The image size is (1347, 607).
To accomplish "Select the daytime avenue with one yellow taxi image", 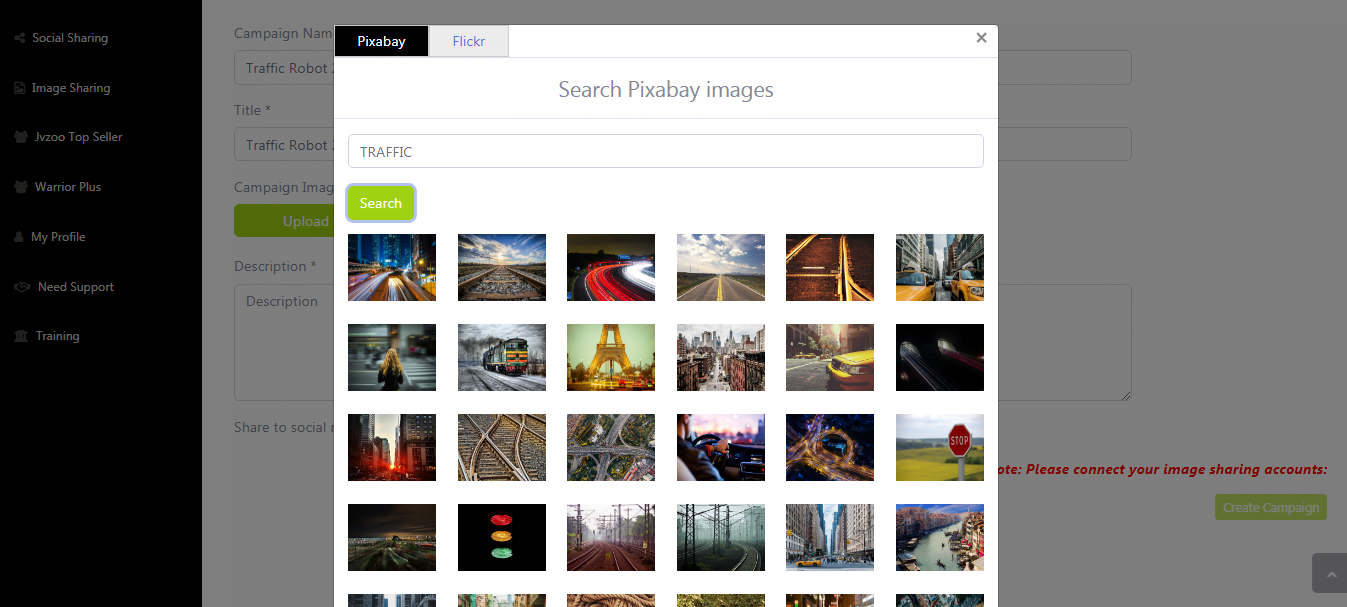I will point(830,537).
